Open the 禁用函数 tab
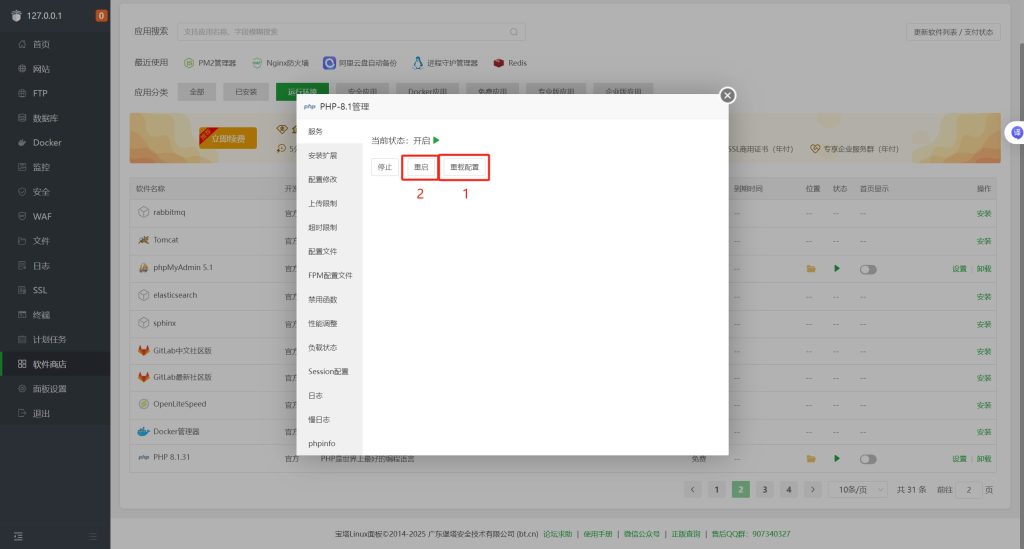 (329, 300)
